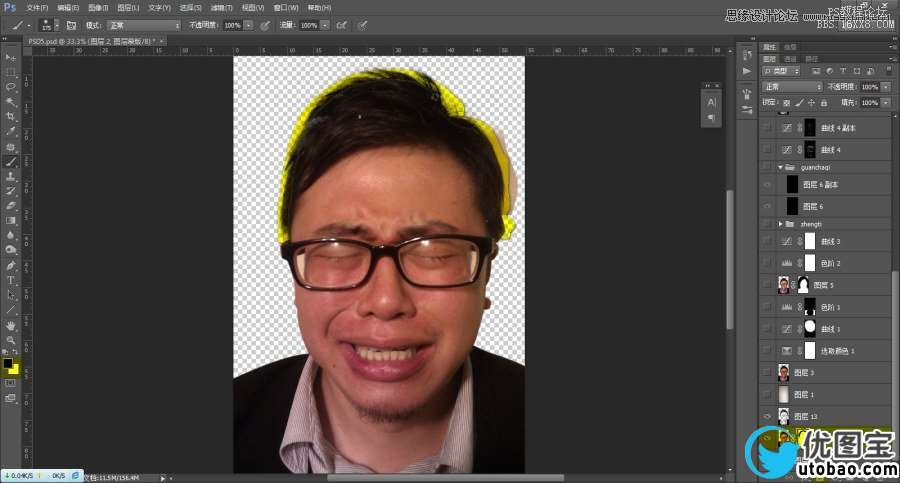Image resolution: width=900 pixels, height=483 pixels.
Task: Open layer blend mode dropdown
Action: click(792, 87)
